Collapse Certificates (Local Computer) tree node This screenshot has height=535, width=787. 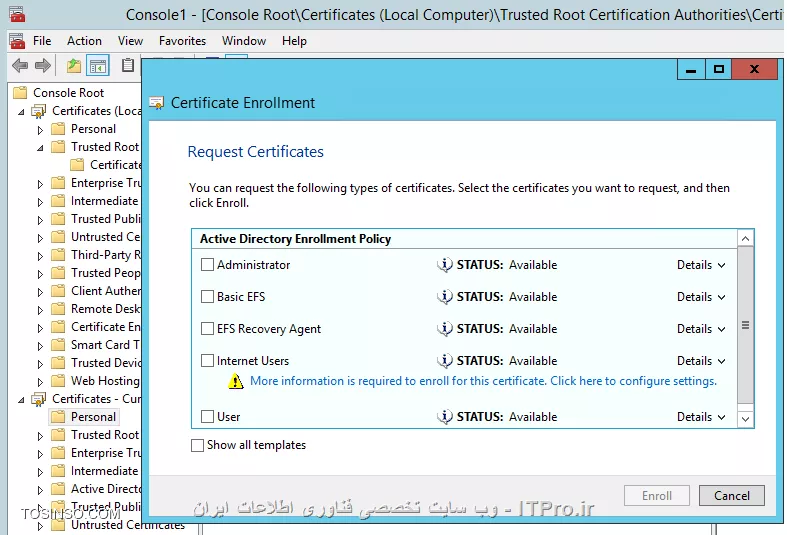[x=21, y=112]
